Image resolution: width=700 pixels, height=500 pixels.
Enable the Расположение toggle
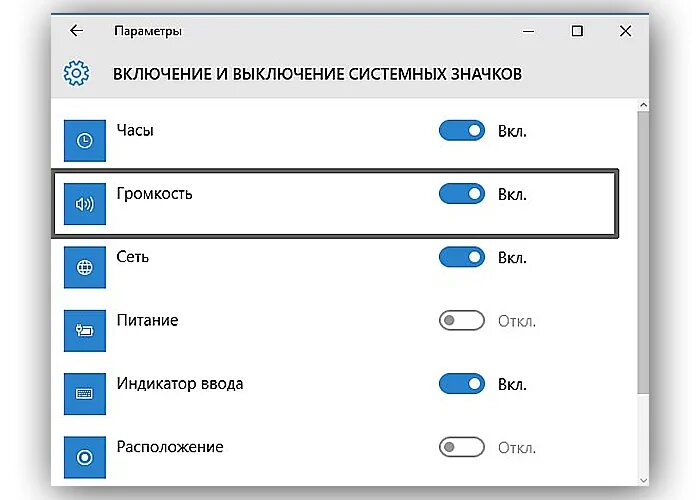[x=461, y=447]
